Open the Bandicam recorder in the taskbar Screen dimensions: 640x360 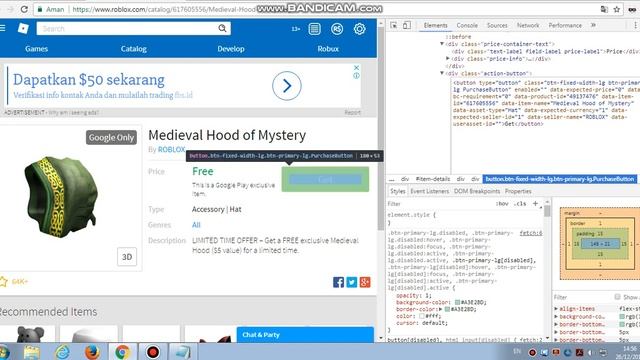pos(153,352)
